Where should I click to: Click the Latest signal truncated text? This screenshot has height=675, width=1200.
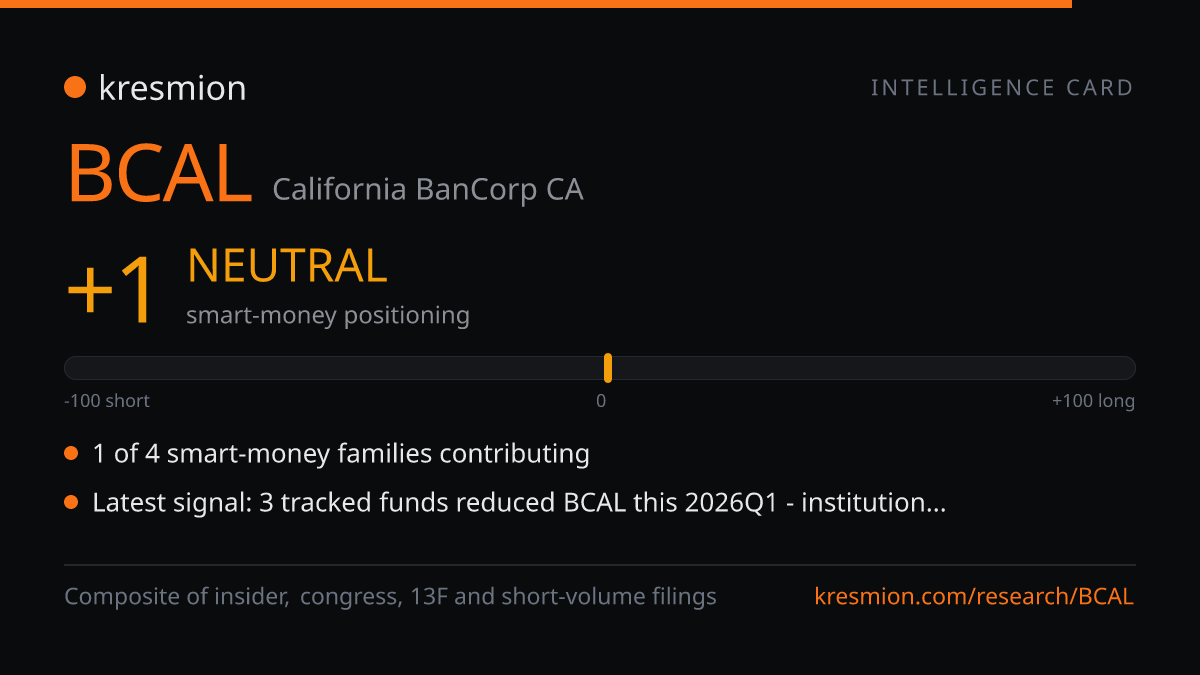(x=519, y=502)
